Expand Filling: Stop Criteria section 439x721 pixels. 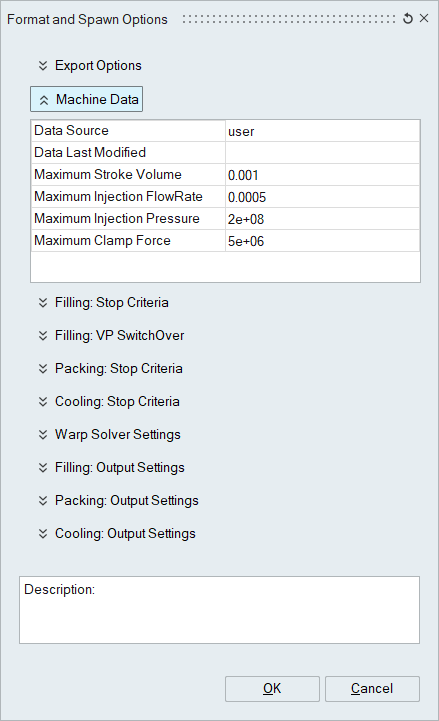[x=103, y=303]
